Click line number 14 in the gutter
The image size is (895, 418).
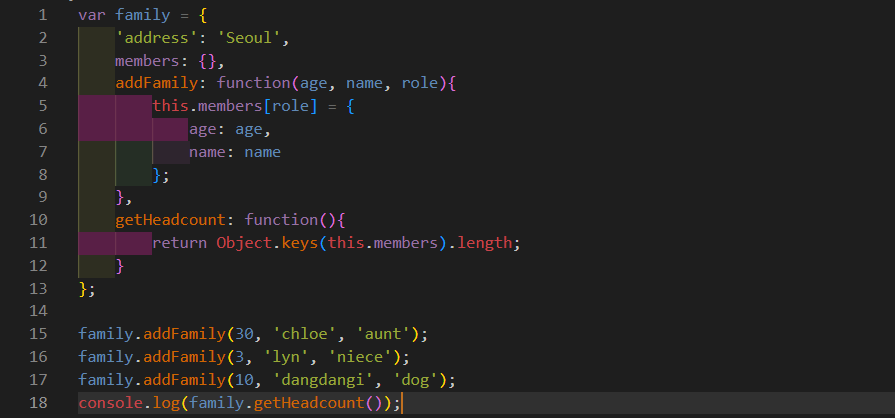tap(39, 312)
